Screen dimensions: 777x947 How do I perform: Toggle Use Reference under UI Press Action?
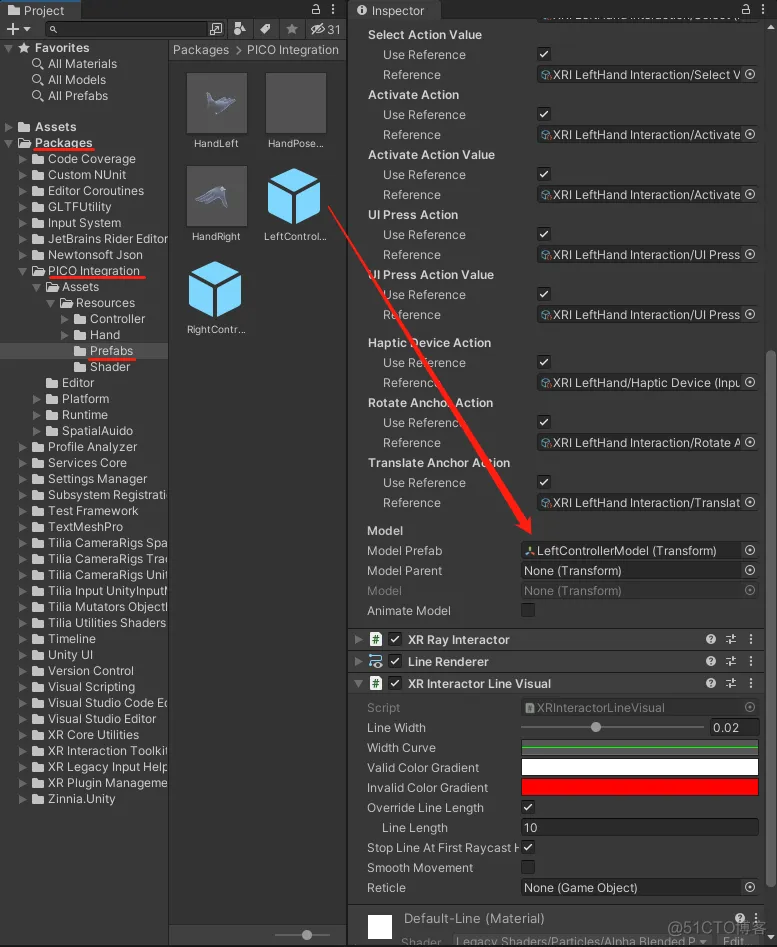pyautogui.click(x=544, y=234)
